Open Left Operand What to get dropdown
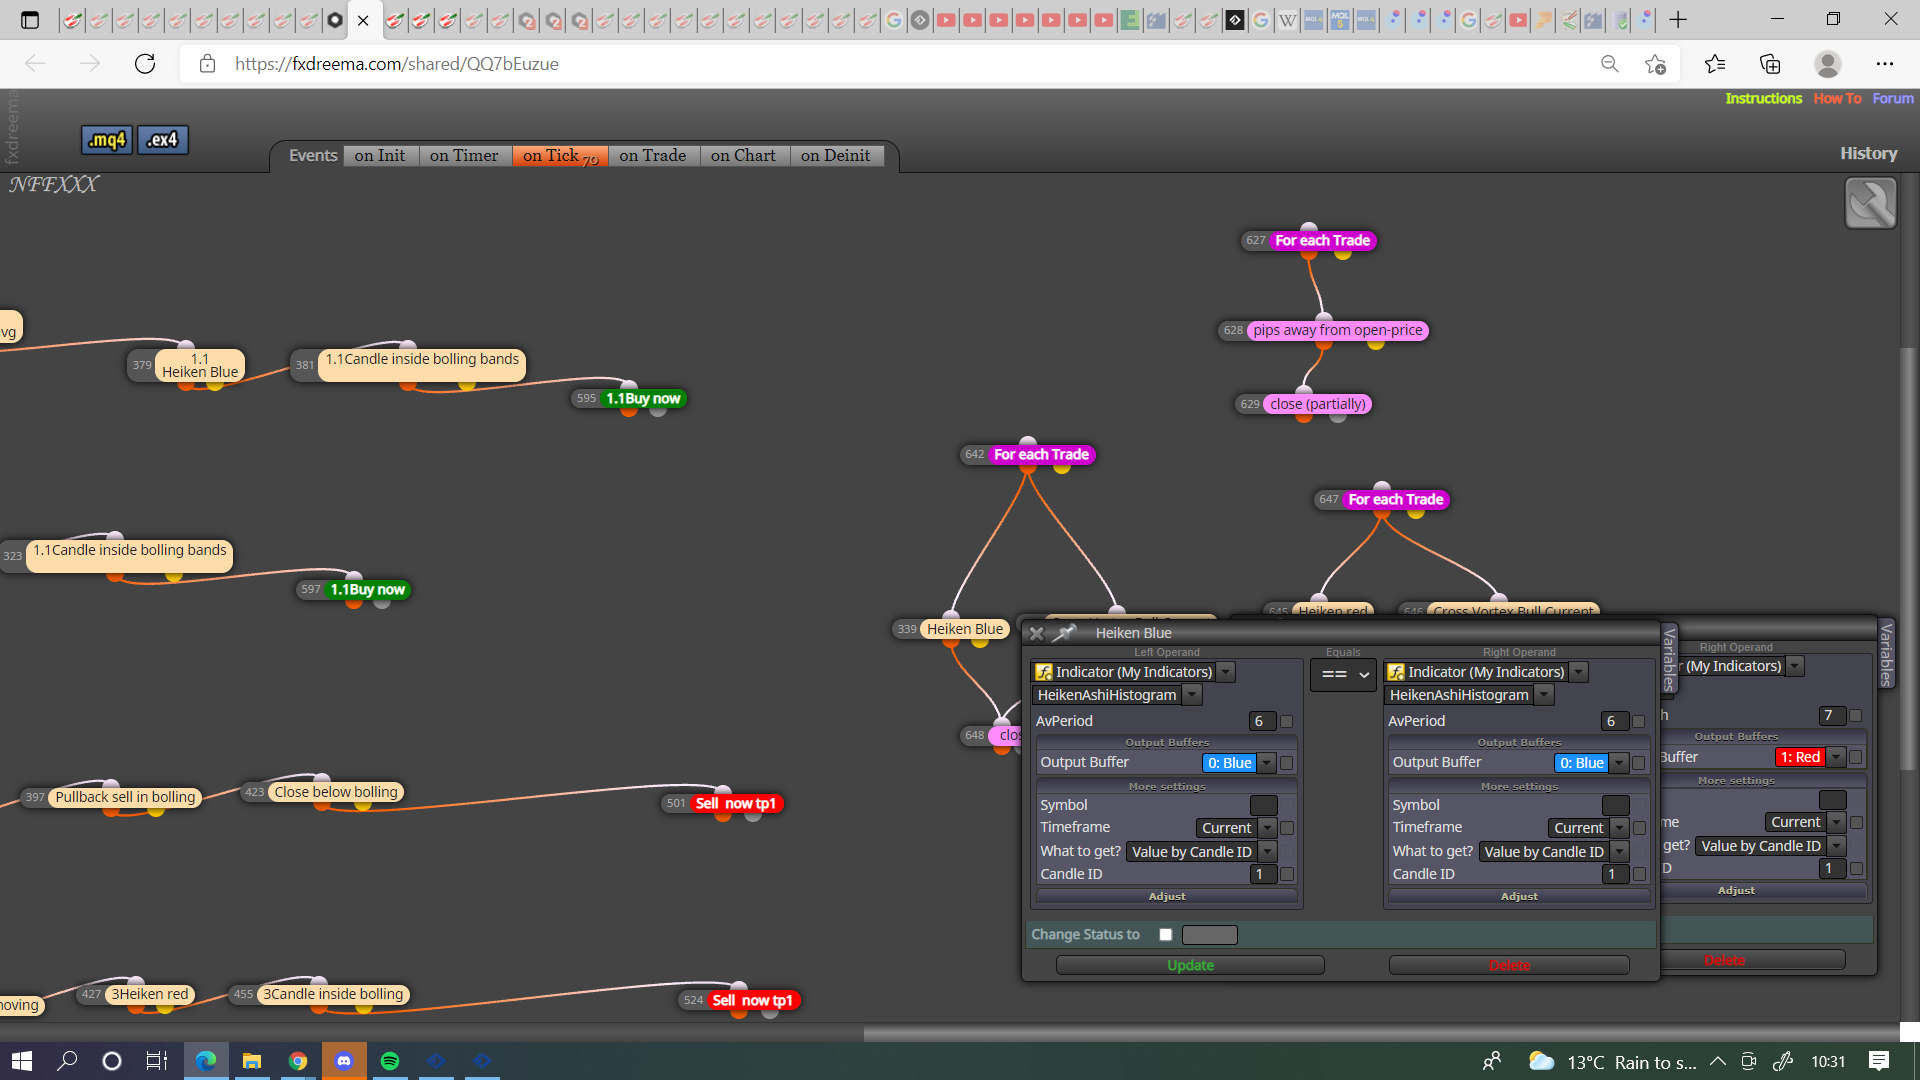Screen dimensions: 1920x1080 [1267, 852]
